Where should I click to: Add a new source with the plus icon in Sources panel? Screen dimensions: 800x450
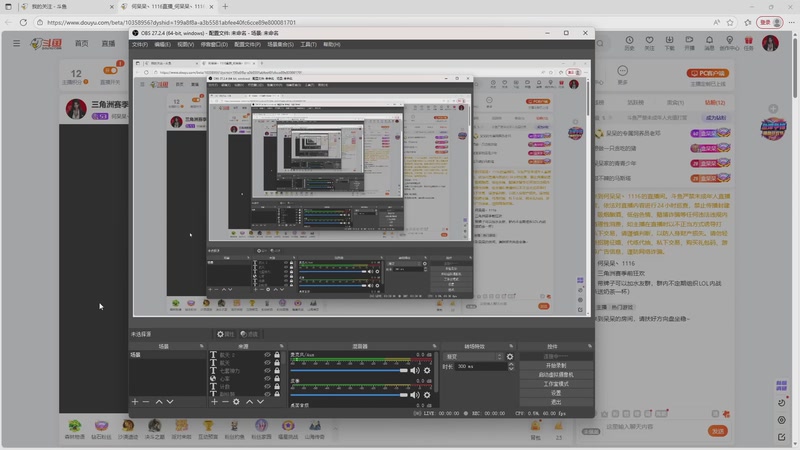tap(214, 402)
